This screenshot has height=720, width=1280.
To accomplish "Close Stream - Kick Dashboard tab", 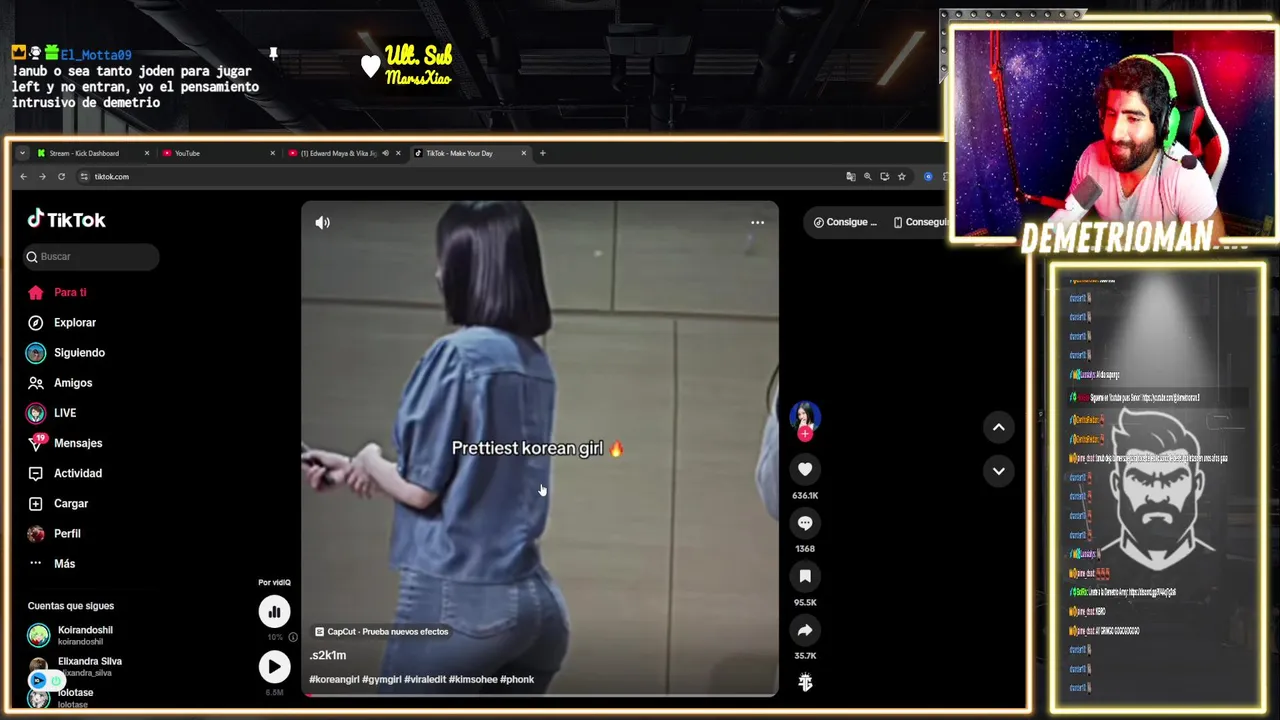I will pyautogui.click(x=146, y=153).
